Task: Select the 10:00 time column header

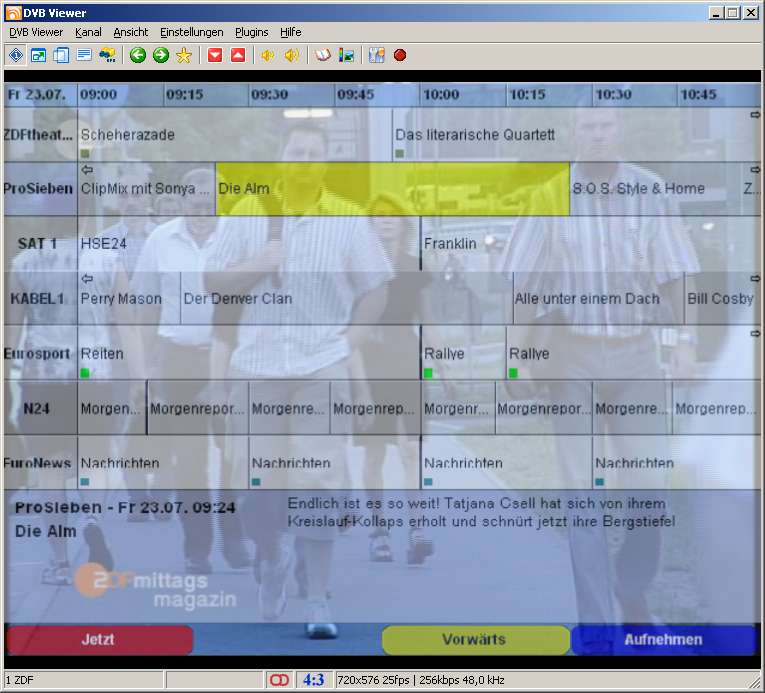Action: [x=463, y=95]
